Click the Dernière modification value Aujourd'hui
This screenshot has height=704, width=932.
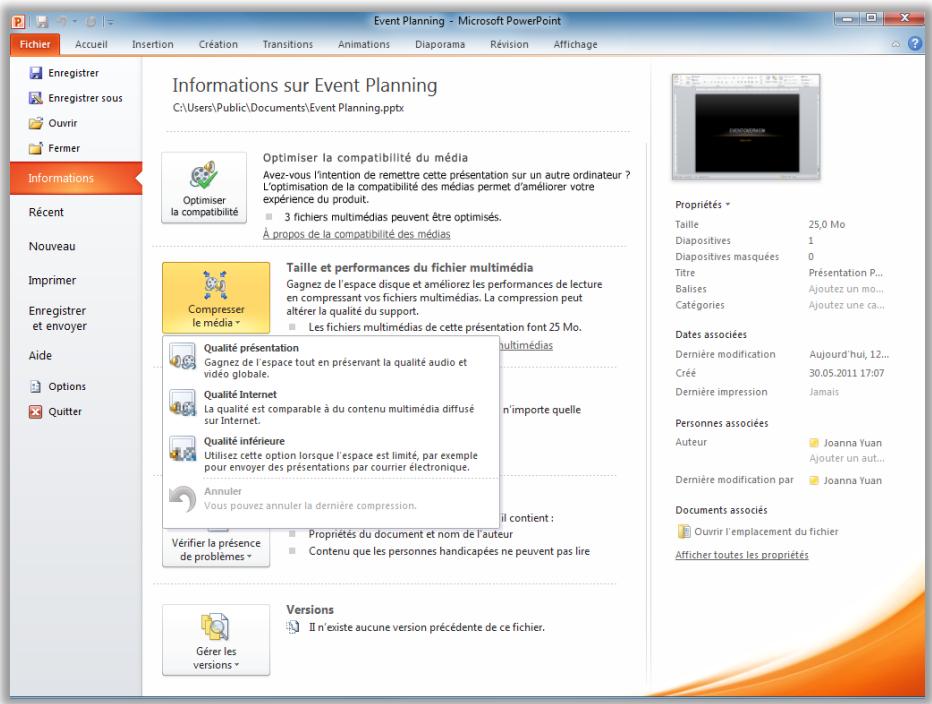(x=849, y=354)
